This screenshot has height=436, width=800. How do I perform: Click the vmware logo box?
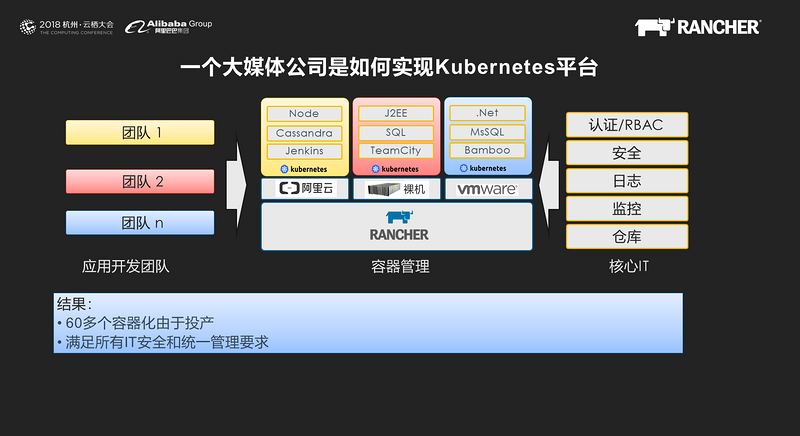coord(488,189)
